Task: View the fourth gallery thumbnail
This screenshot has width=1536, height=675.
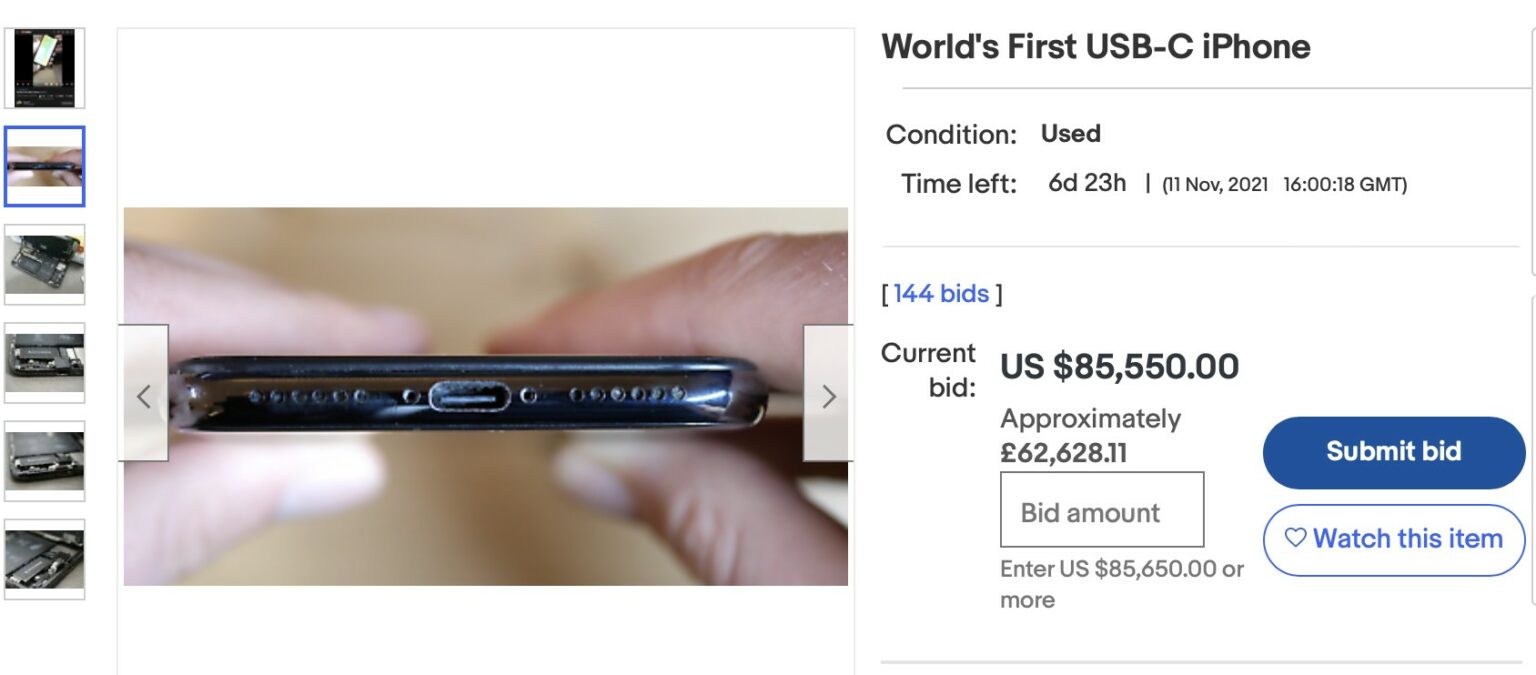Action: click(x=45, y=362)
